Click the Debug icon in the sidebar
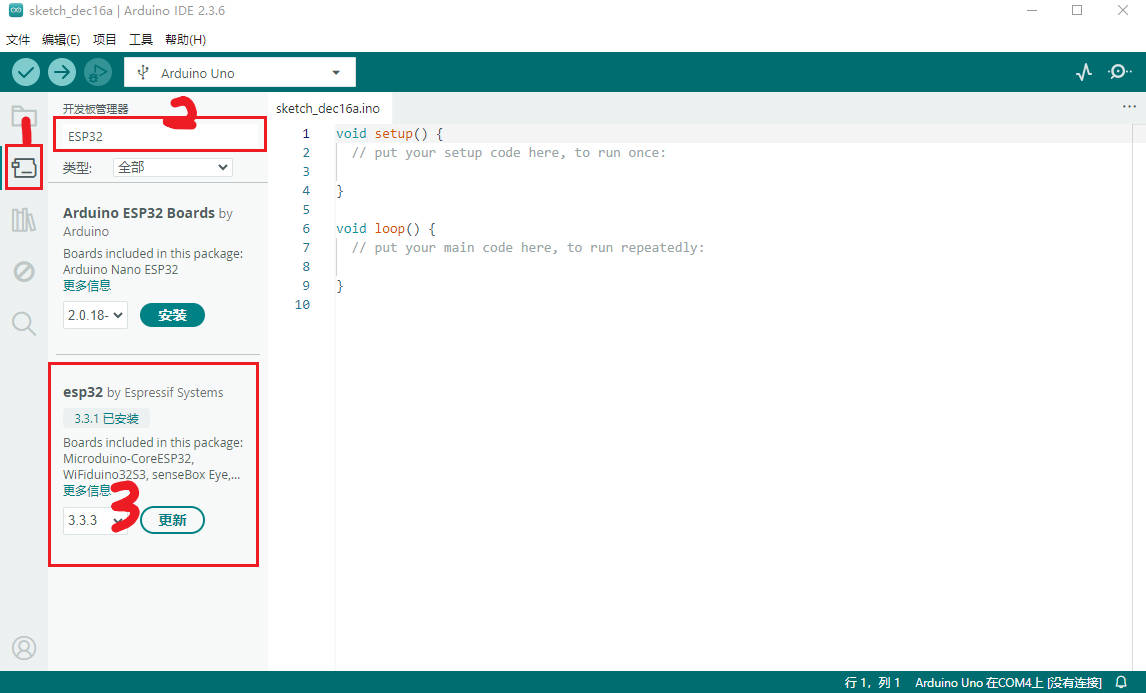This screenshot has width=1146, height=693. coord(24,272)
